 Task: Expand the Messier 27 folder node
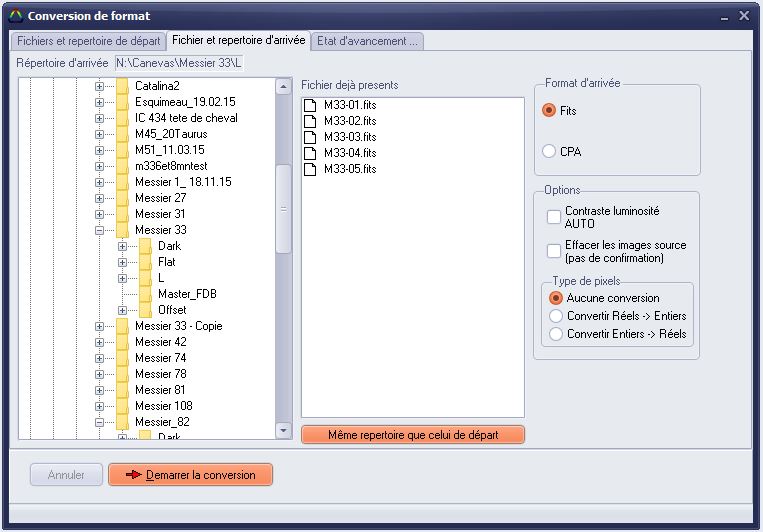(x=99, y=198)
